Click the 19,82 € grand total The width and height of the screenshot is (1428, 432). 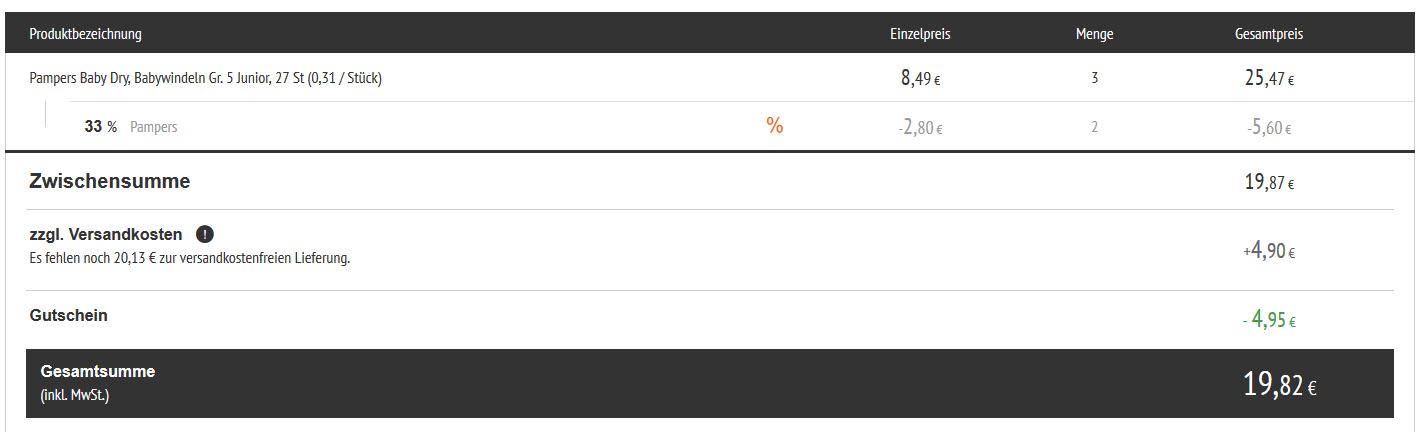click(x=1279, y=385)
